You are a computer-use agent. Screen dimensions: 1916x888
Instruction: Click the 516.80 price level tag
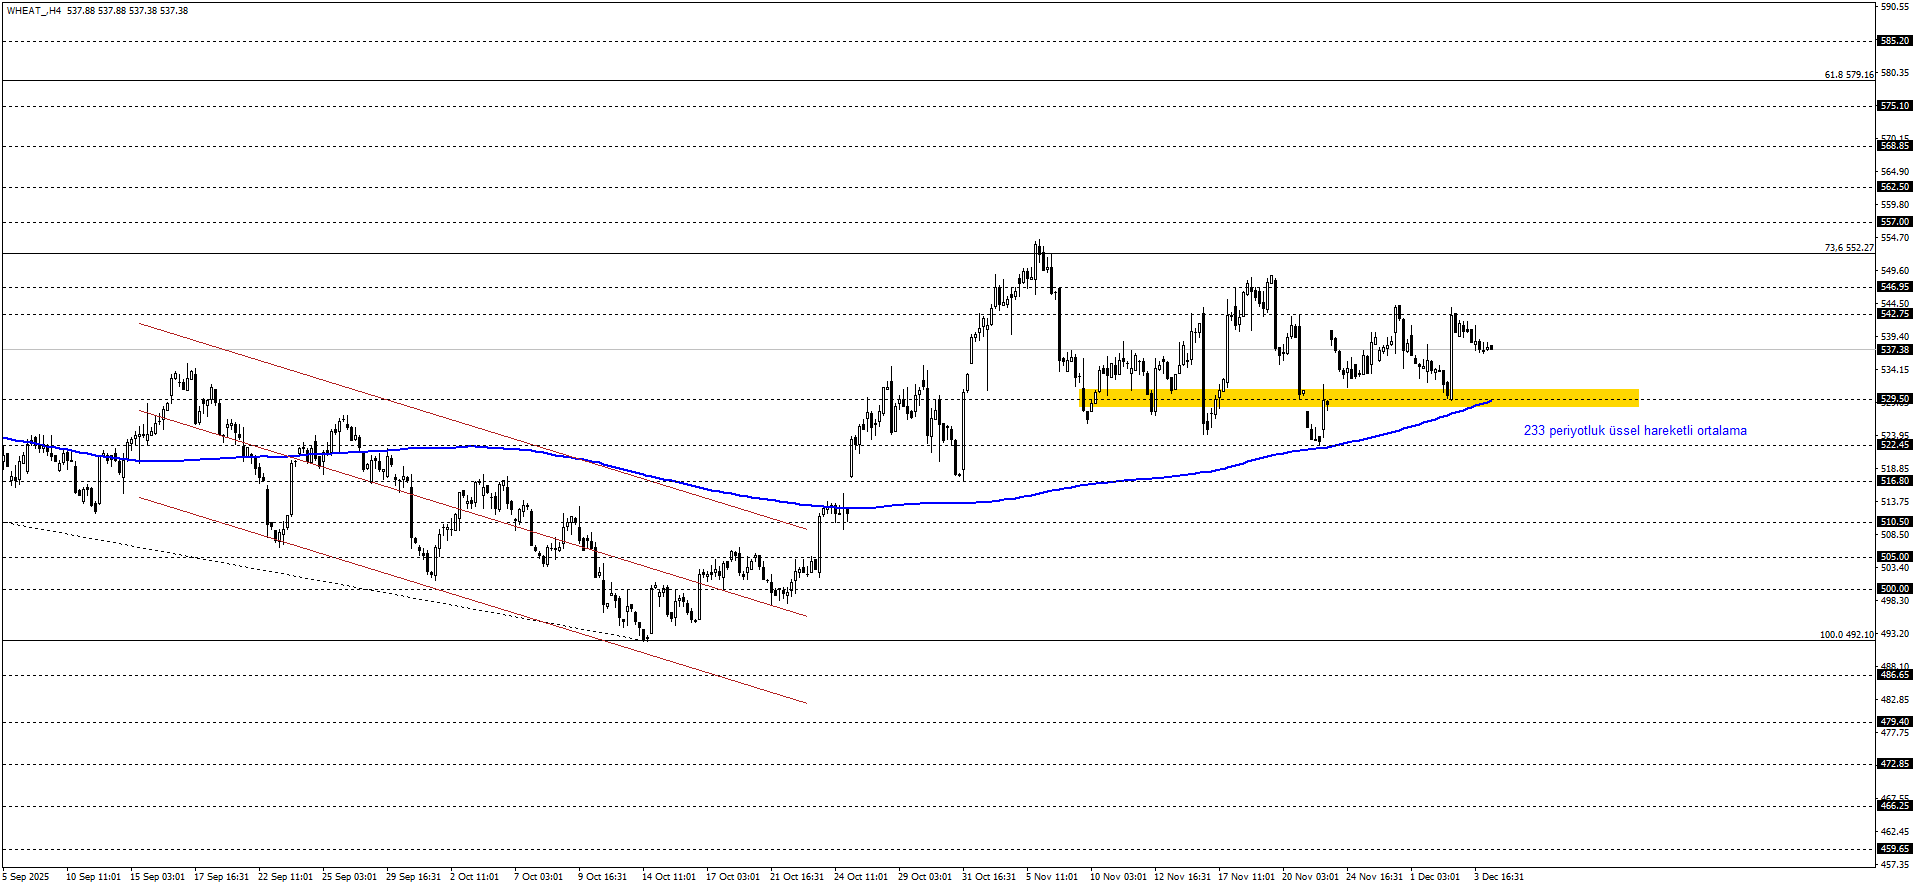coord(1894,481)
